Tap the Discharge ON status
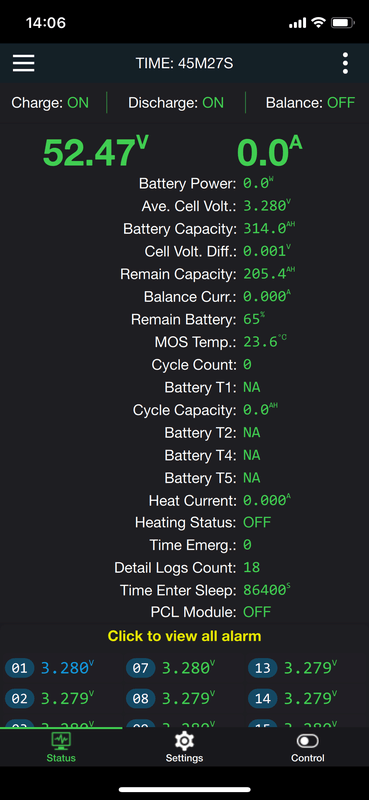The height and width of the screenshot is (800, 369). 176,103
